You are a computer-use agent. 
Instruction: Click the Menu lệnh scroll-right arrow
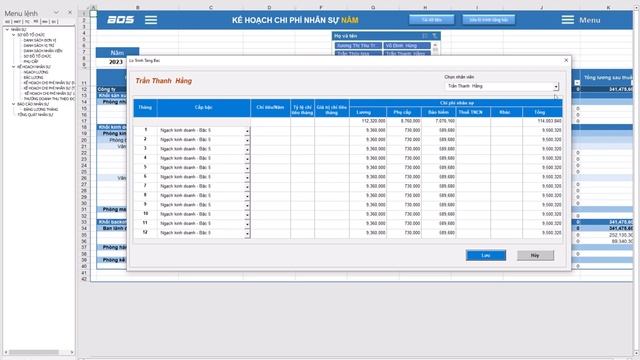tap(72, 352)
